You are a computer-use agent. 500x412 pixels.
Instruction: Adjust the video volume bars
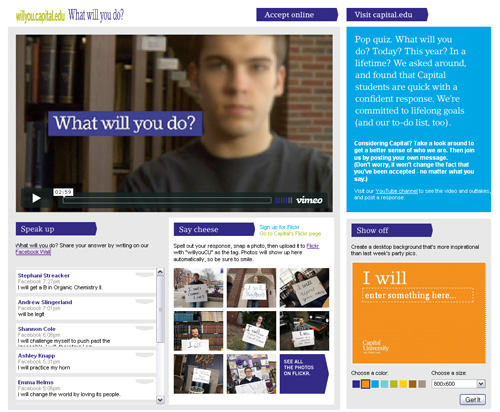coord(284,200)
